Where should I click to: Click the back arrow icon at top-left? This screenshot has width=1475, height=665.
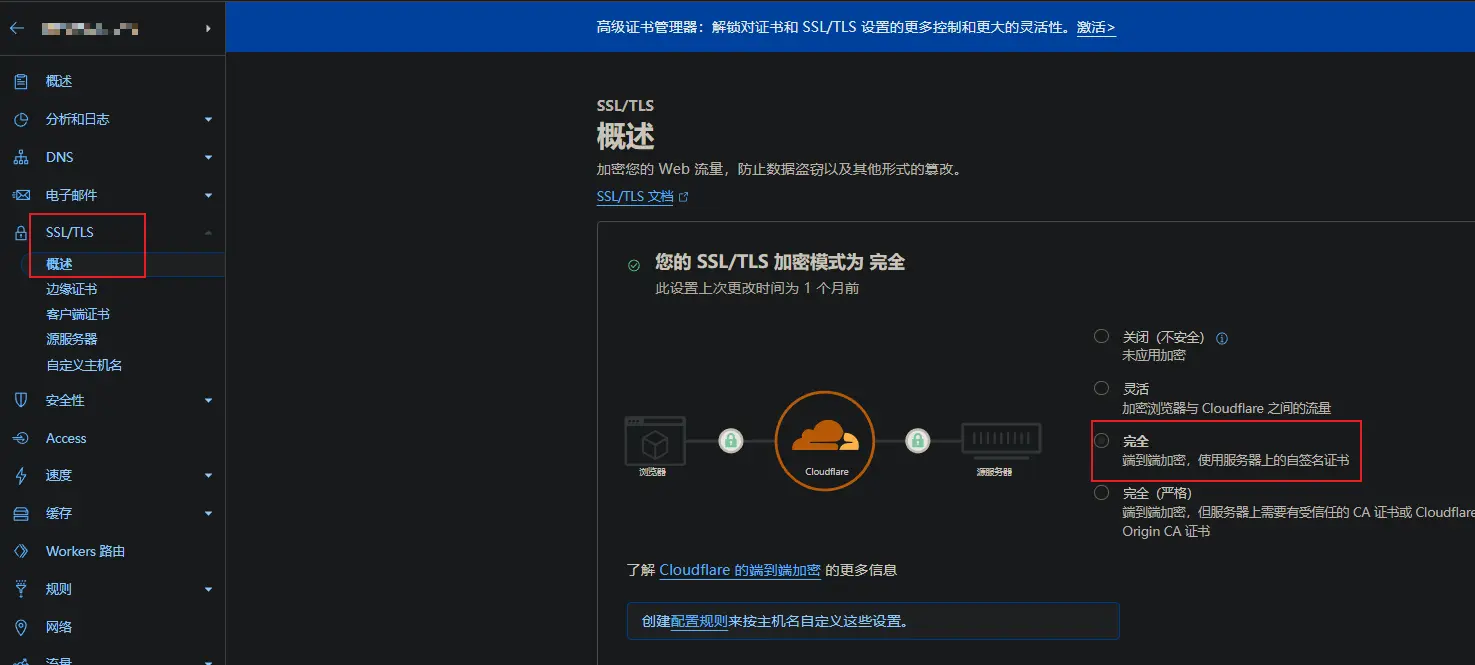16,29
